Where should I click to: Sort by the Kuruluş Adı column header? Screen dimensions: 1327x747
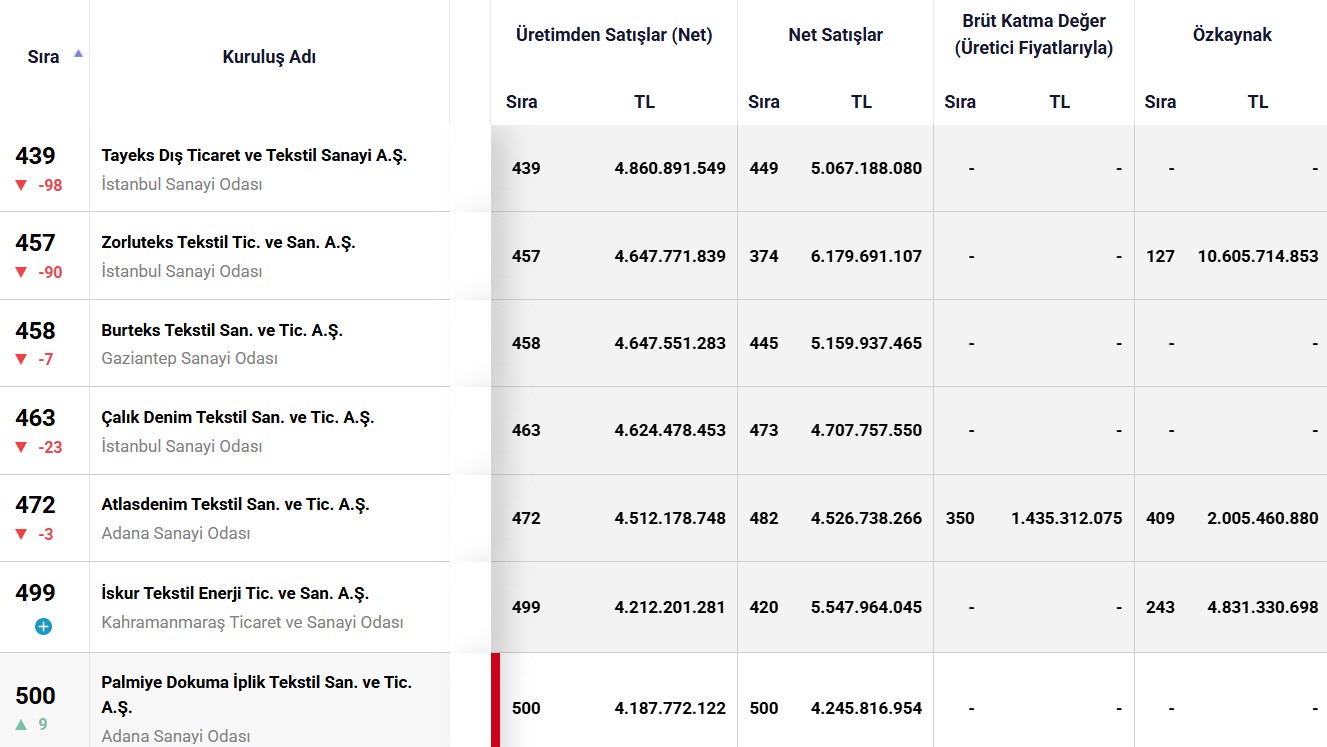(269, 57)
